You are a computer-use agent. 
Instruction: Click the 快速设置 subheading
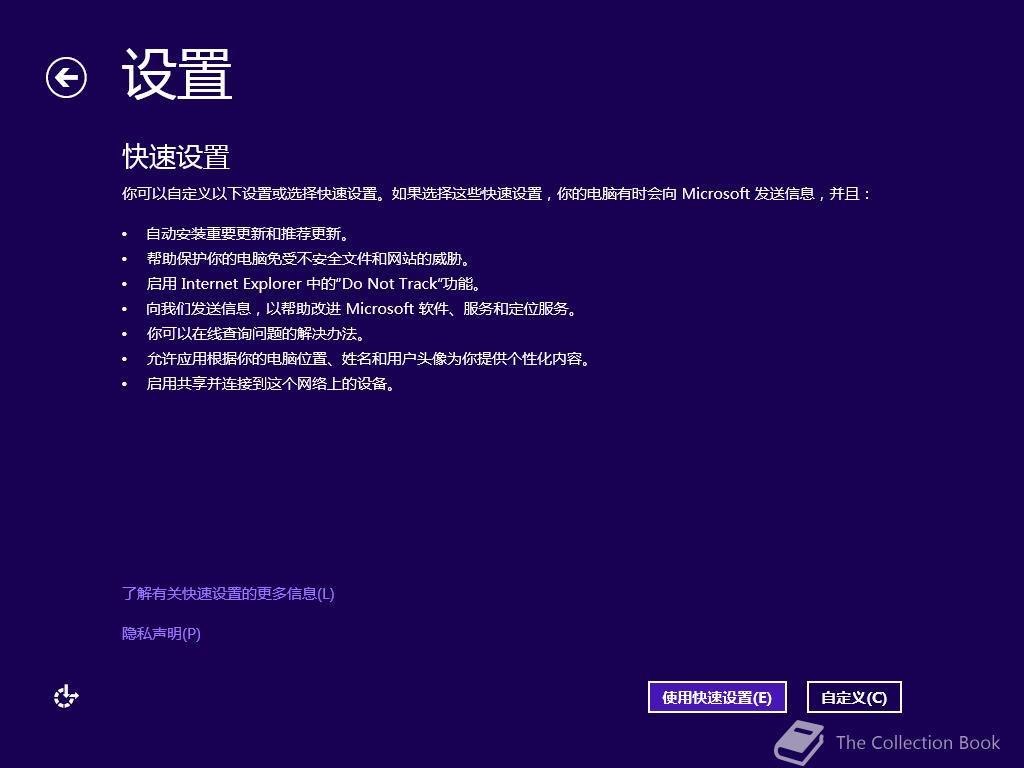176,157
